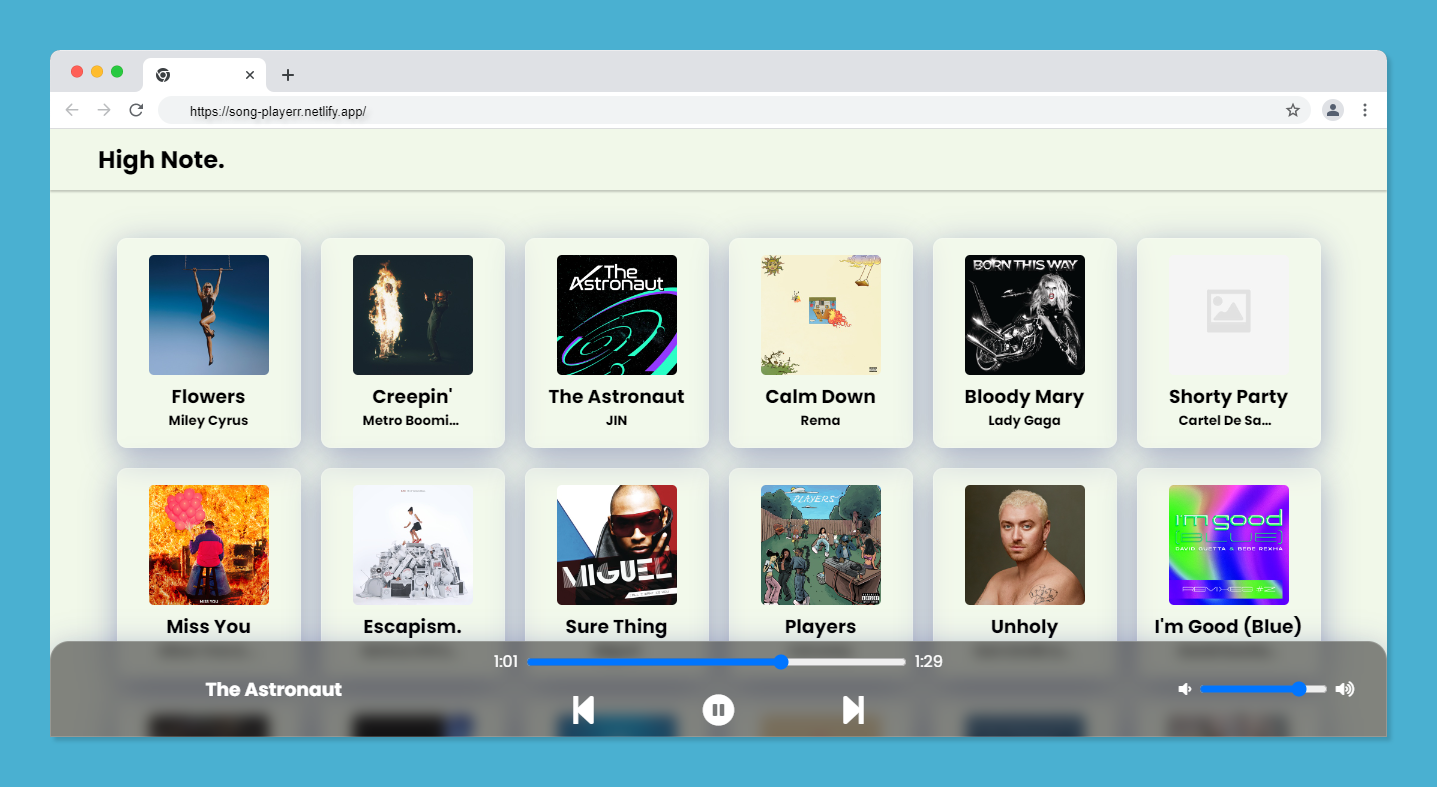Open Bloody Mary album art
This screenshot has height=787, width=1437.
coord(1025,315)
